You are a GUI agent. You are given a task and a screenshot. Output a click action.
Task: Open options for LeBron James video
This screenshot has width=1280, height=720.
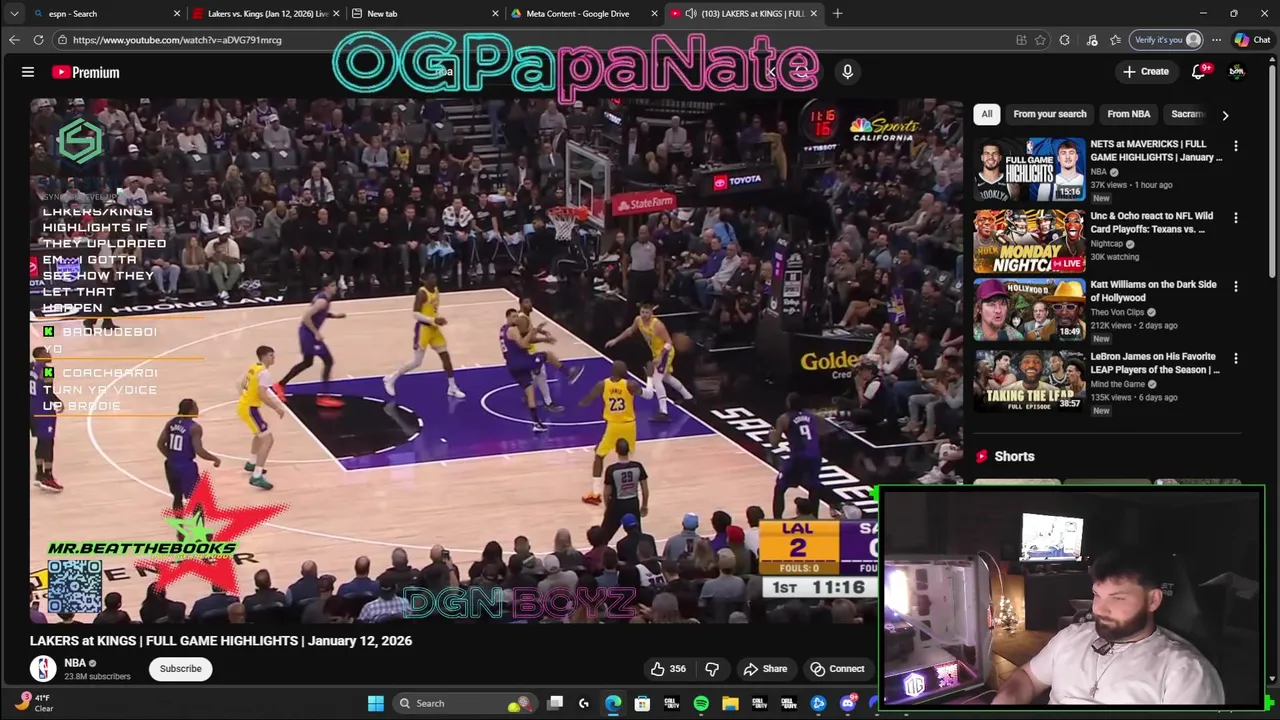pos(1235,358)
